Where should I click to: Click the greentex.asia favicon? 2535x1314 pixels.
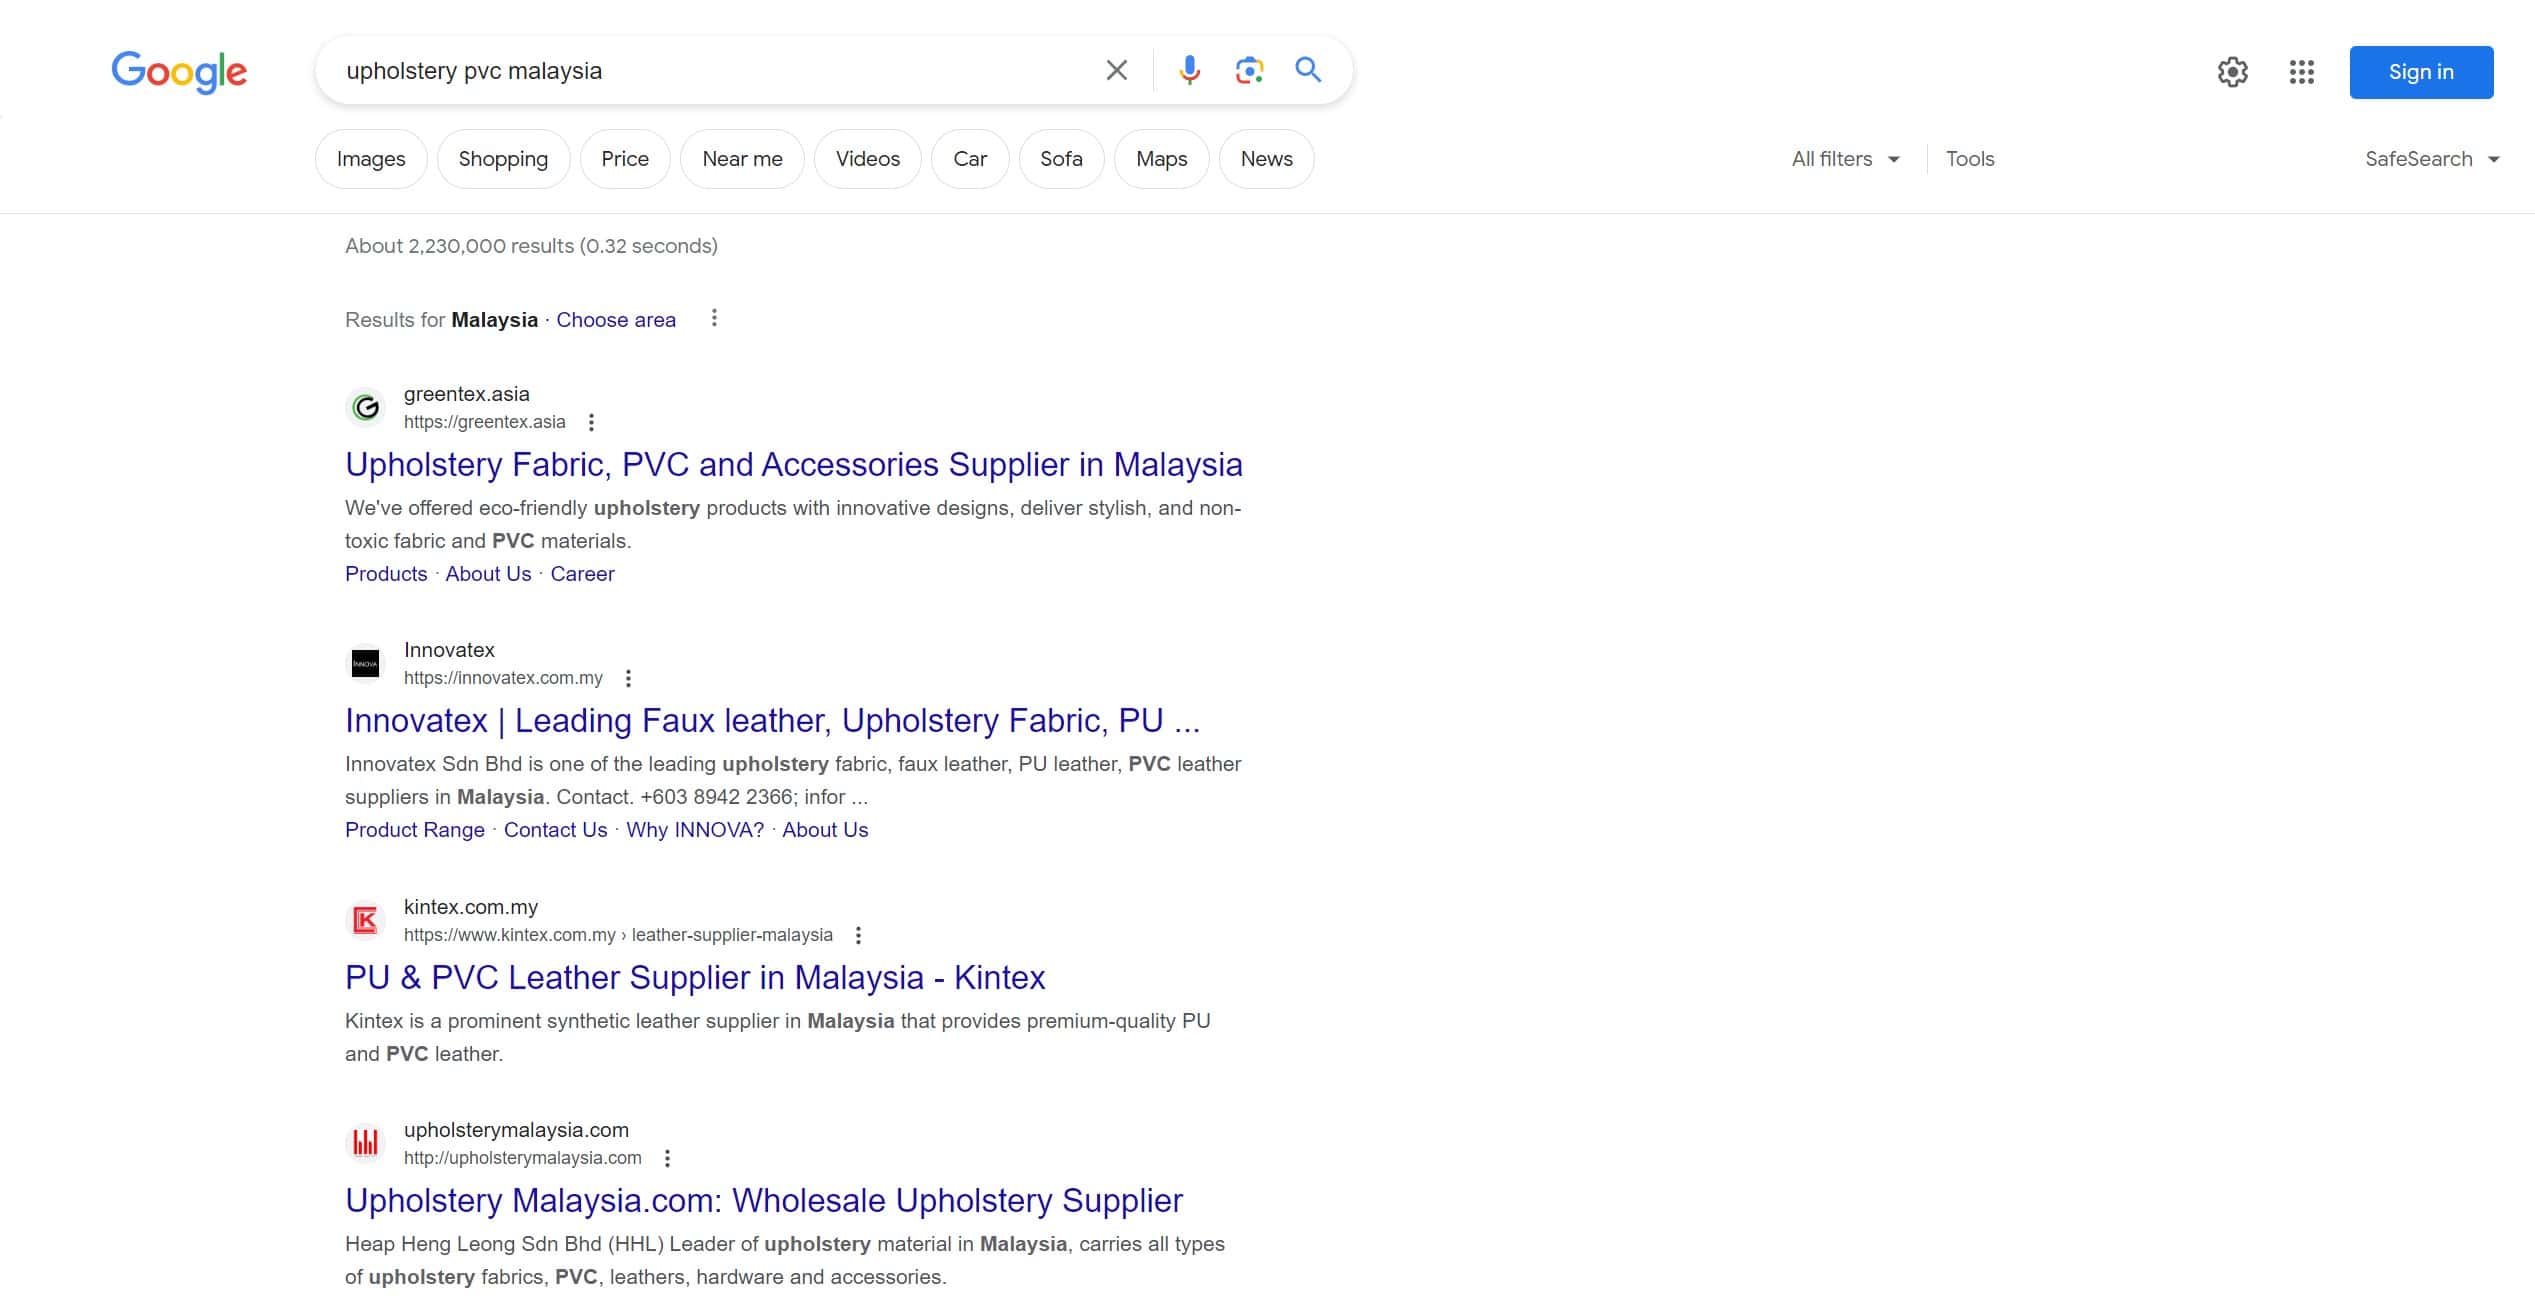point(366,407)
